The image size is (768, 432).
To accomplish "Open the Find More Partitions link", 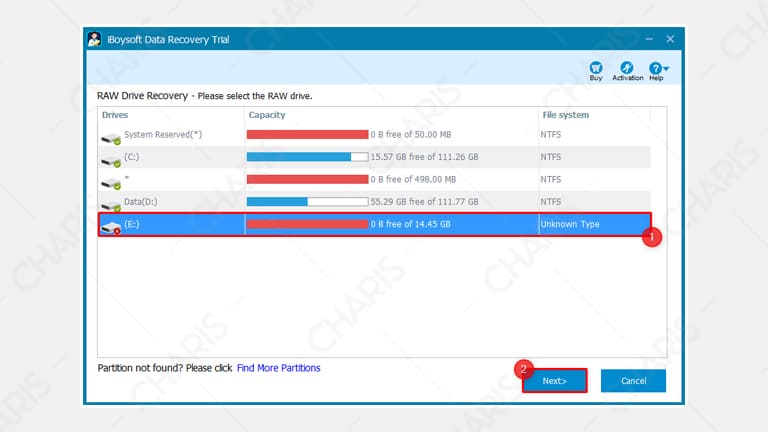I will click(278, 368).
